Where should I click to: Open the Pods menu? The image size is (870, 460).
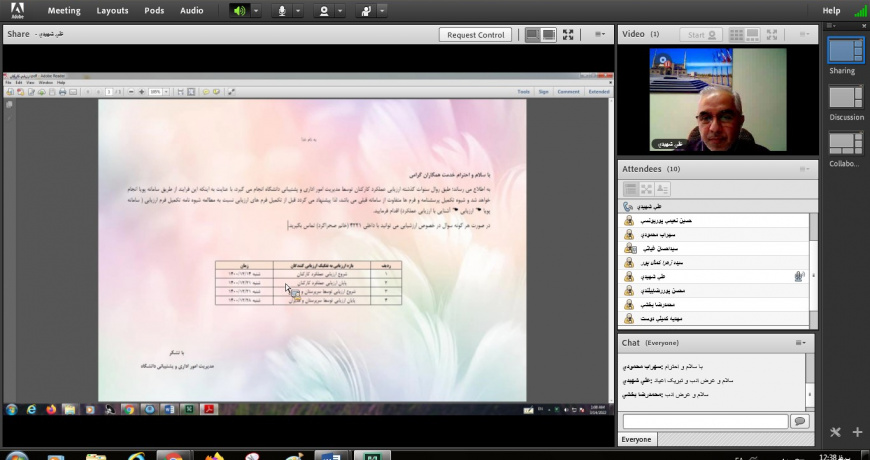[154, 11]
